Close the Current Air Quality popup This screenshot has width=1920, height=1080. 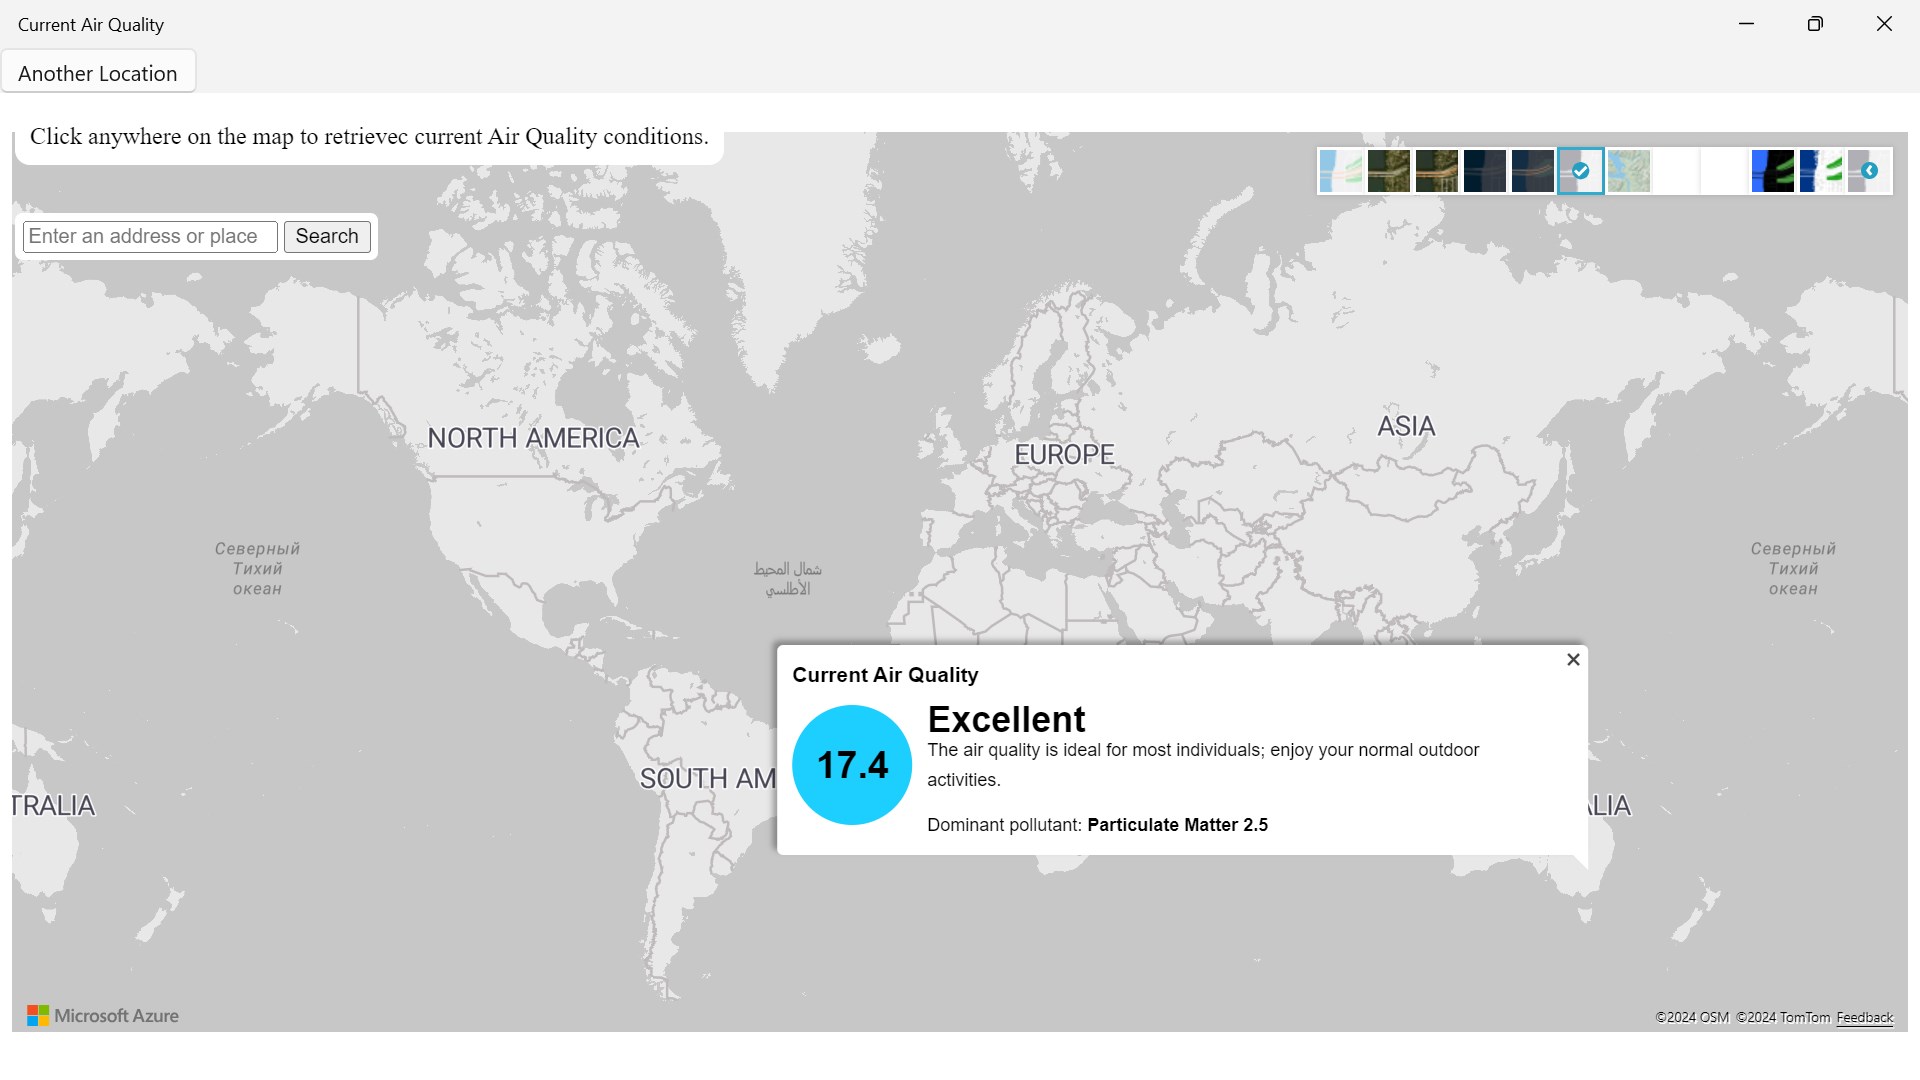(x=1573, y=660)
